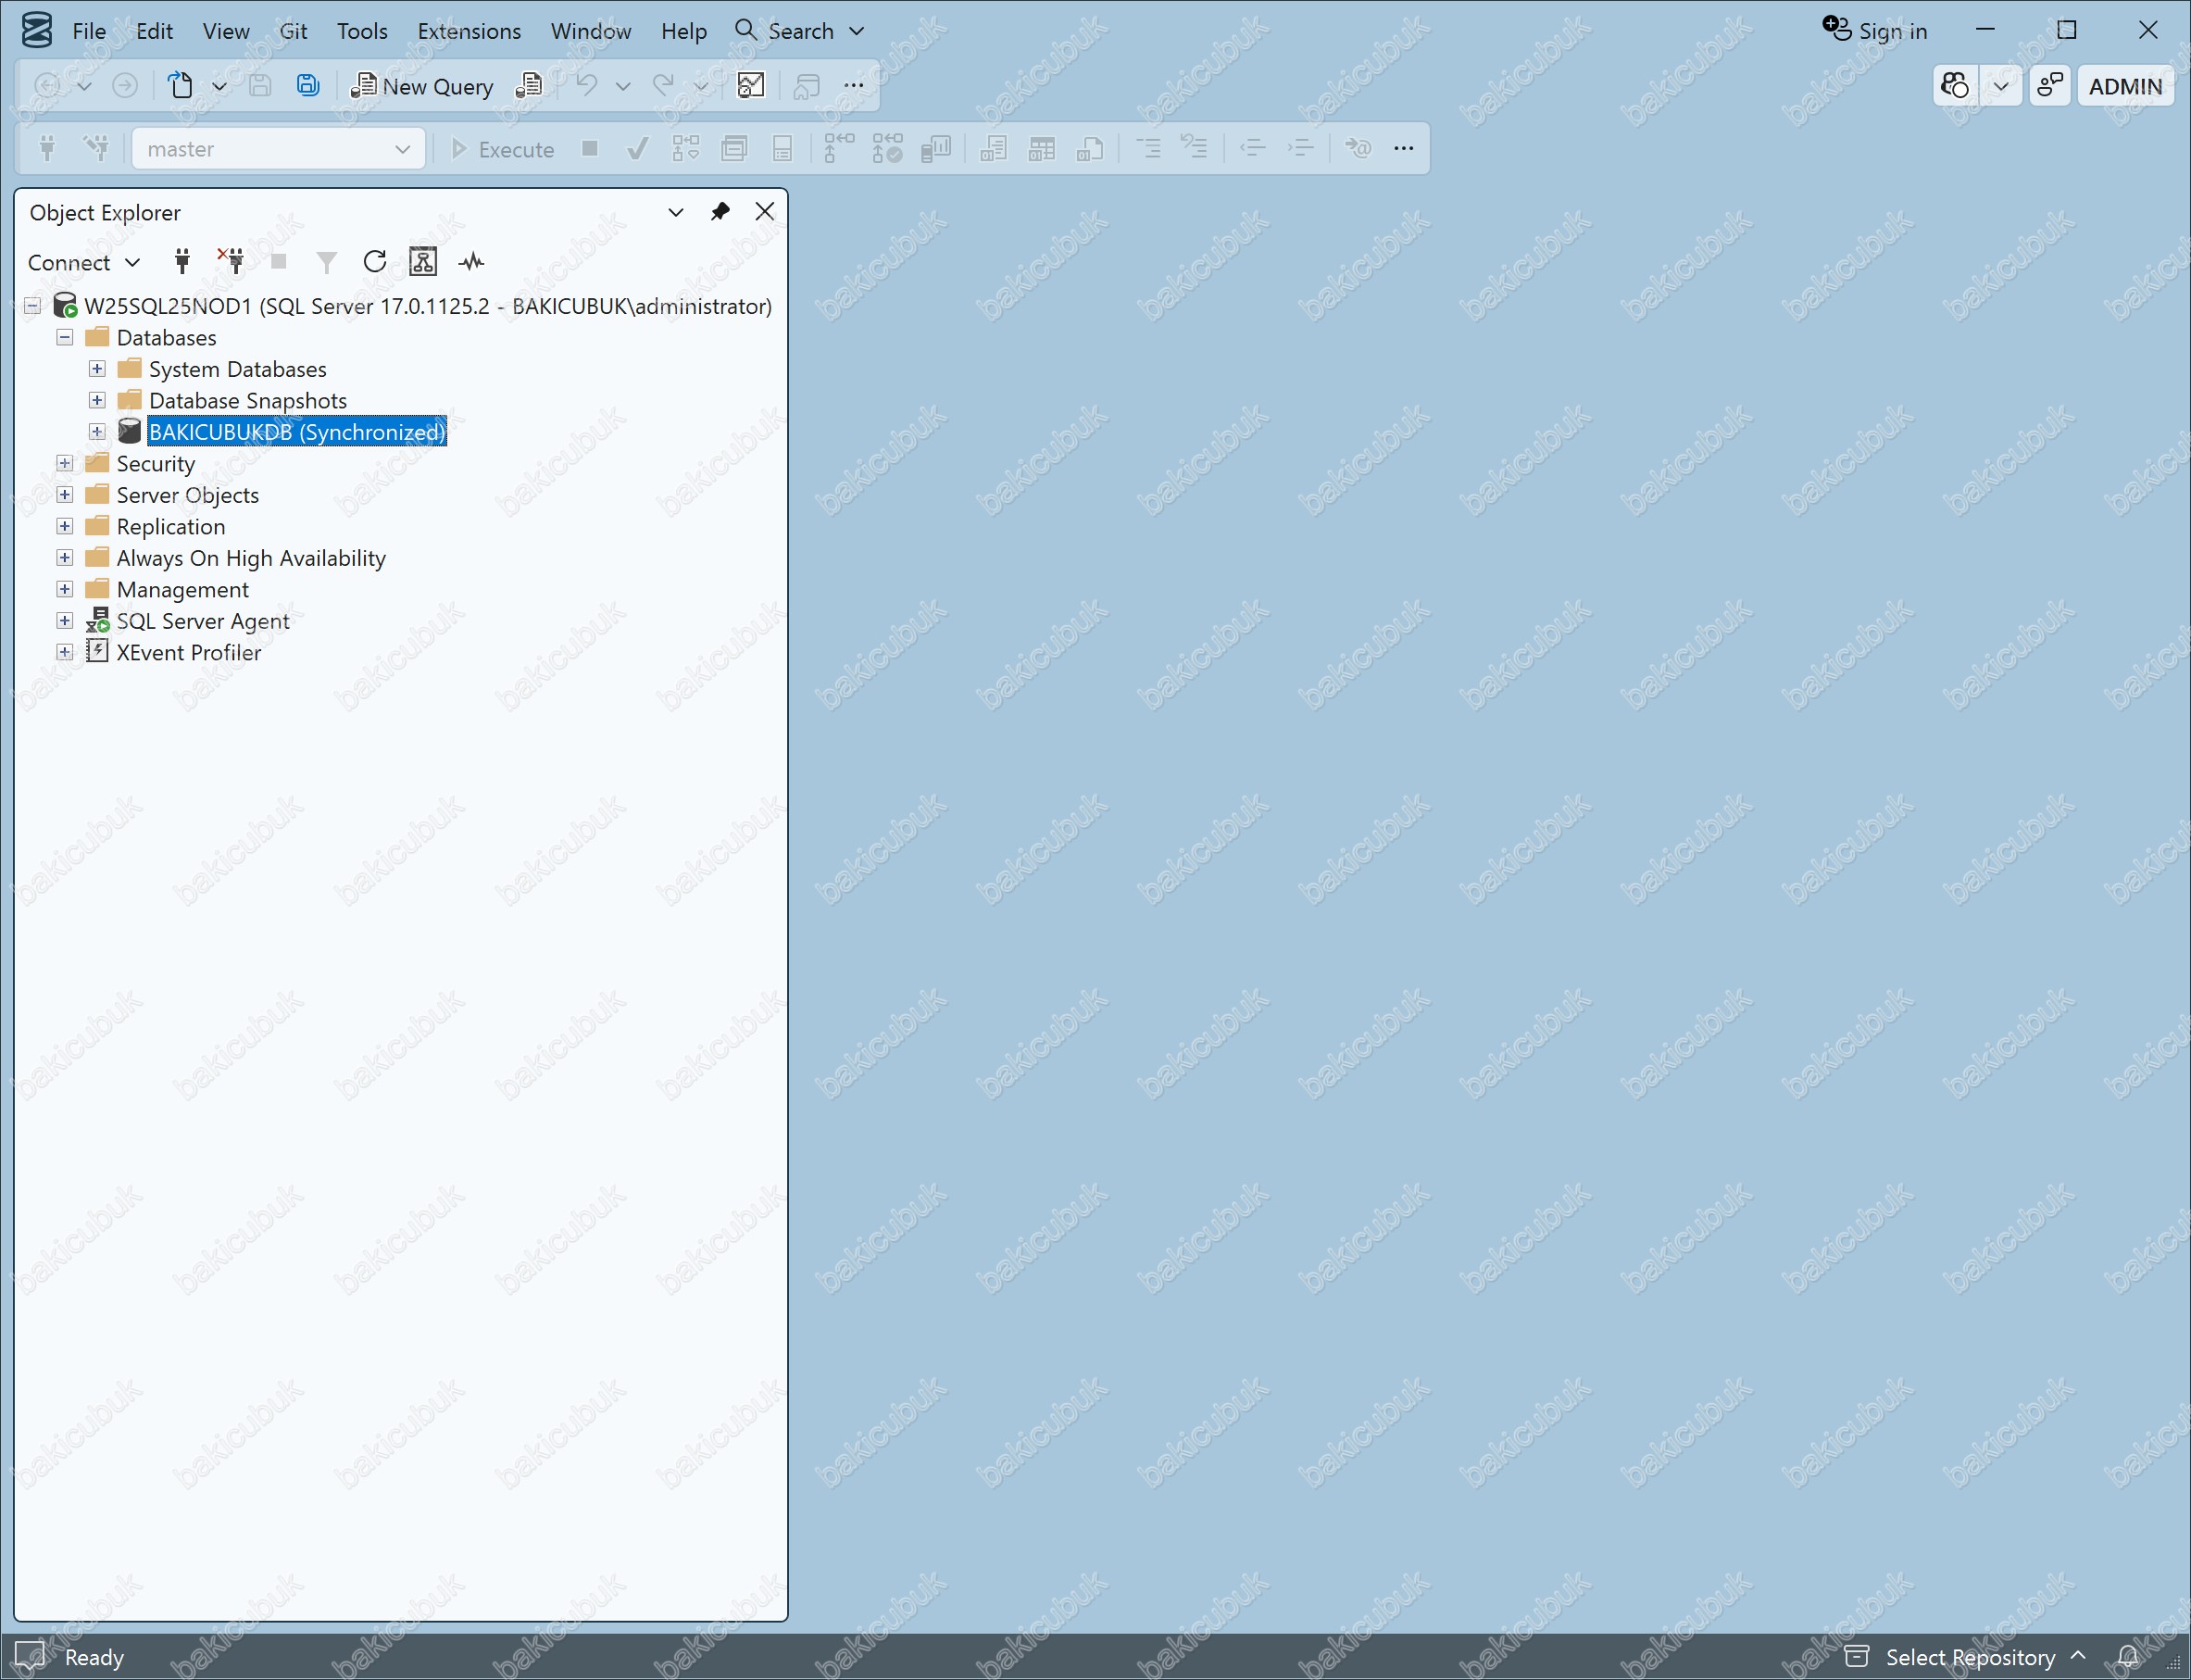Viewport: 2191px width, 1680px height.
Task: Click Connect Object Explorer plug icon
Action: coord(182,262)
